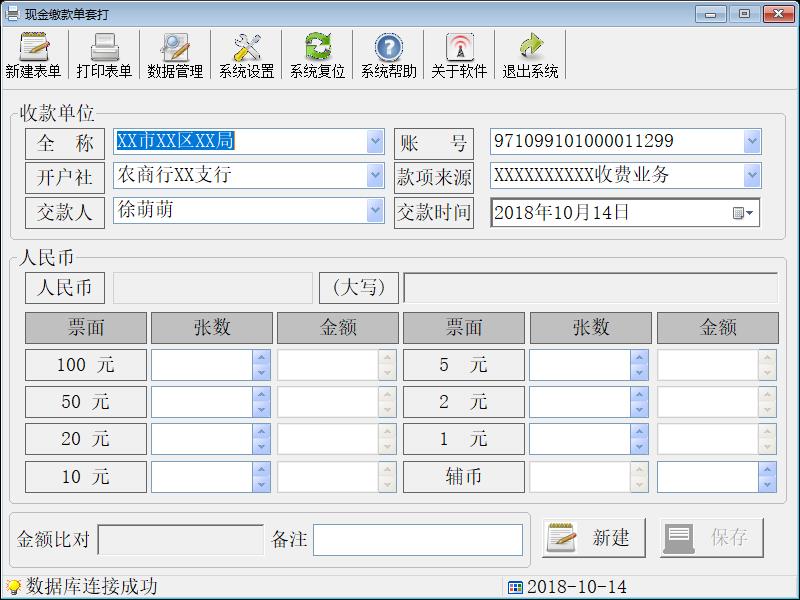Screen dimensions: 800x600
Task: Click the 5 元 张数 stepper
Action: click(x=639, y=365)
